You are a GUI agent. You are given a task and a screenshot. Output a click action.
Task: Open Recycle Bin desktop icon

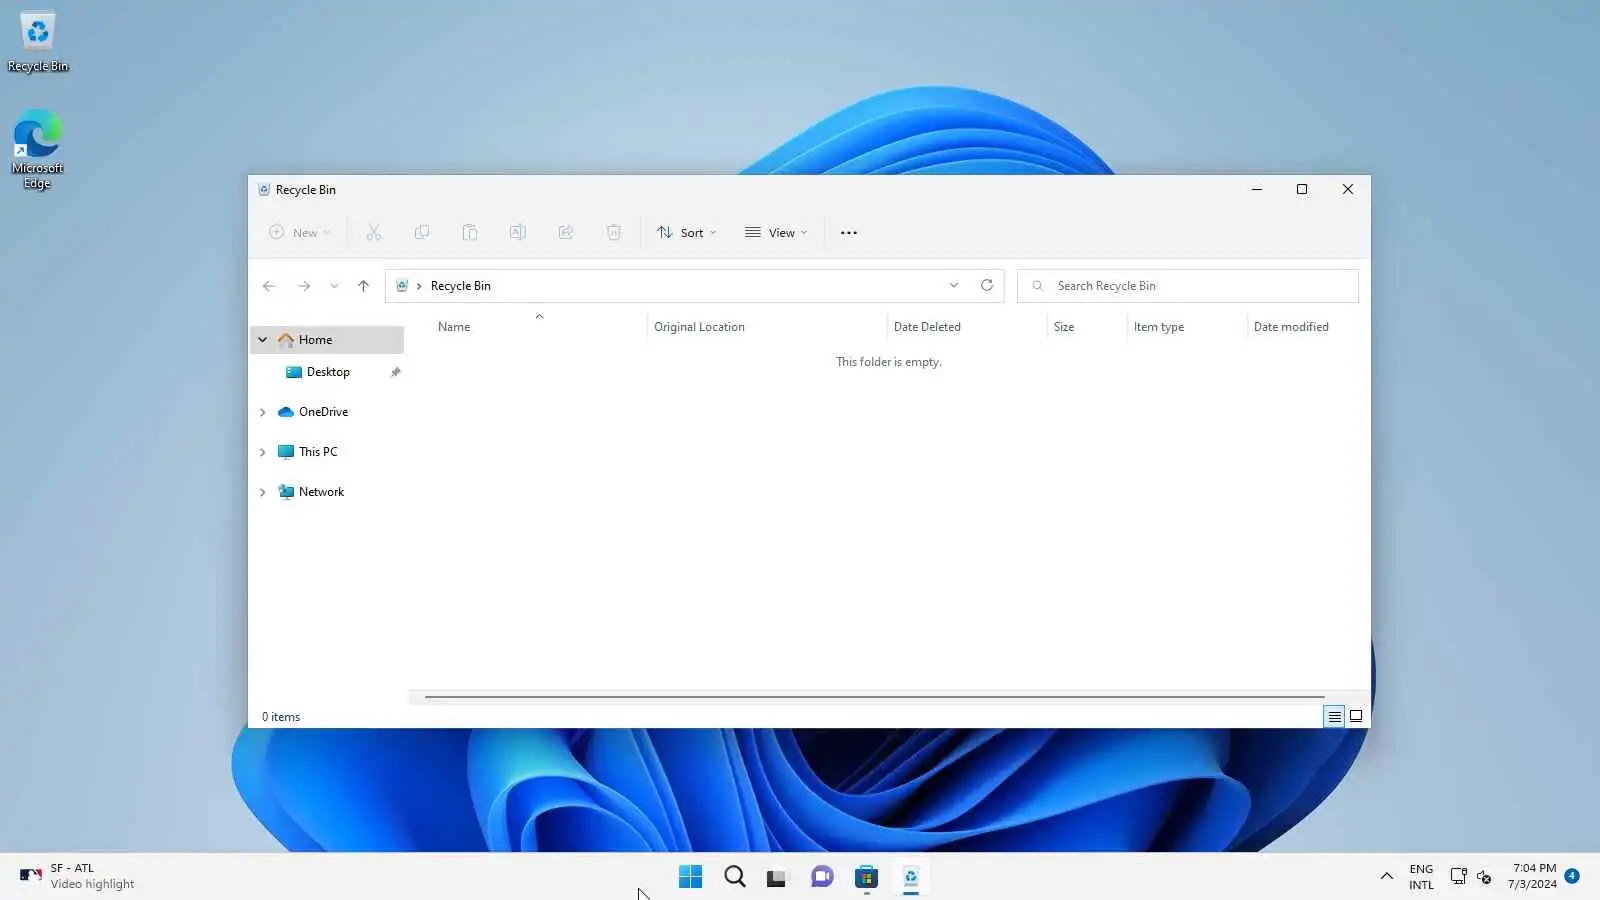[x=38, y=42]
